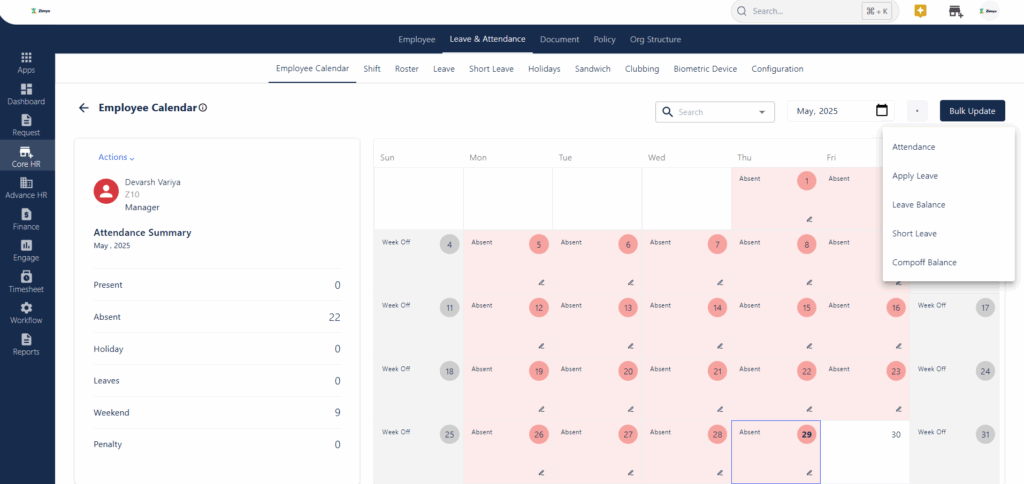1024x484 pixels.
Task: Click info icon next to Employee Calendar
Action: tap(202, 108)
